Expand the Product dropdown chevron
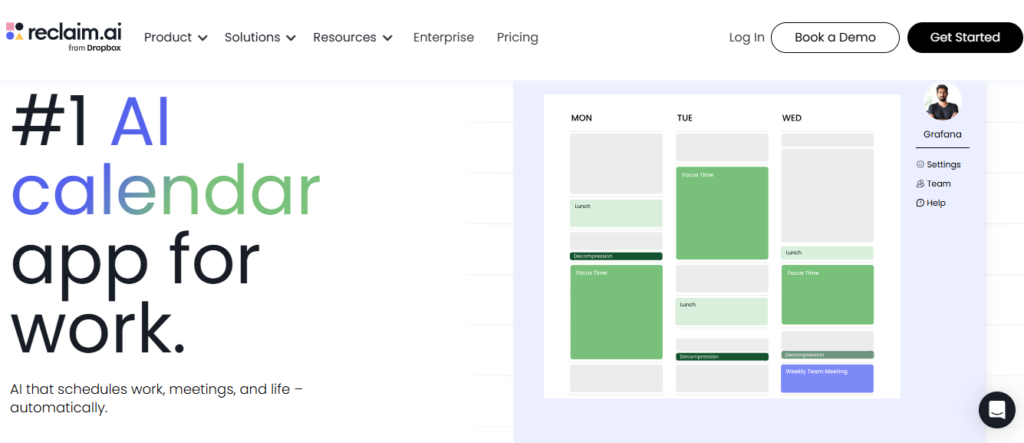 tap(202, 39)
